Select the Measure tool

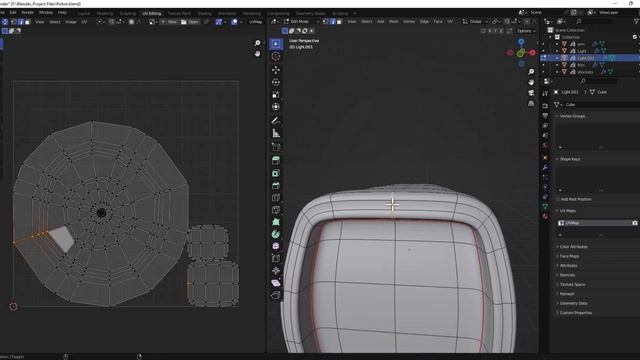(276, 133)
